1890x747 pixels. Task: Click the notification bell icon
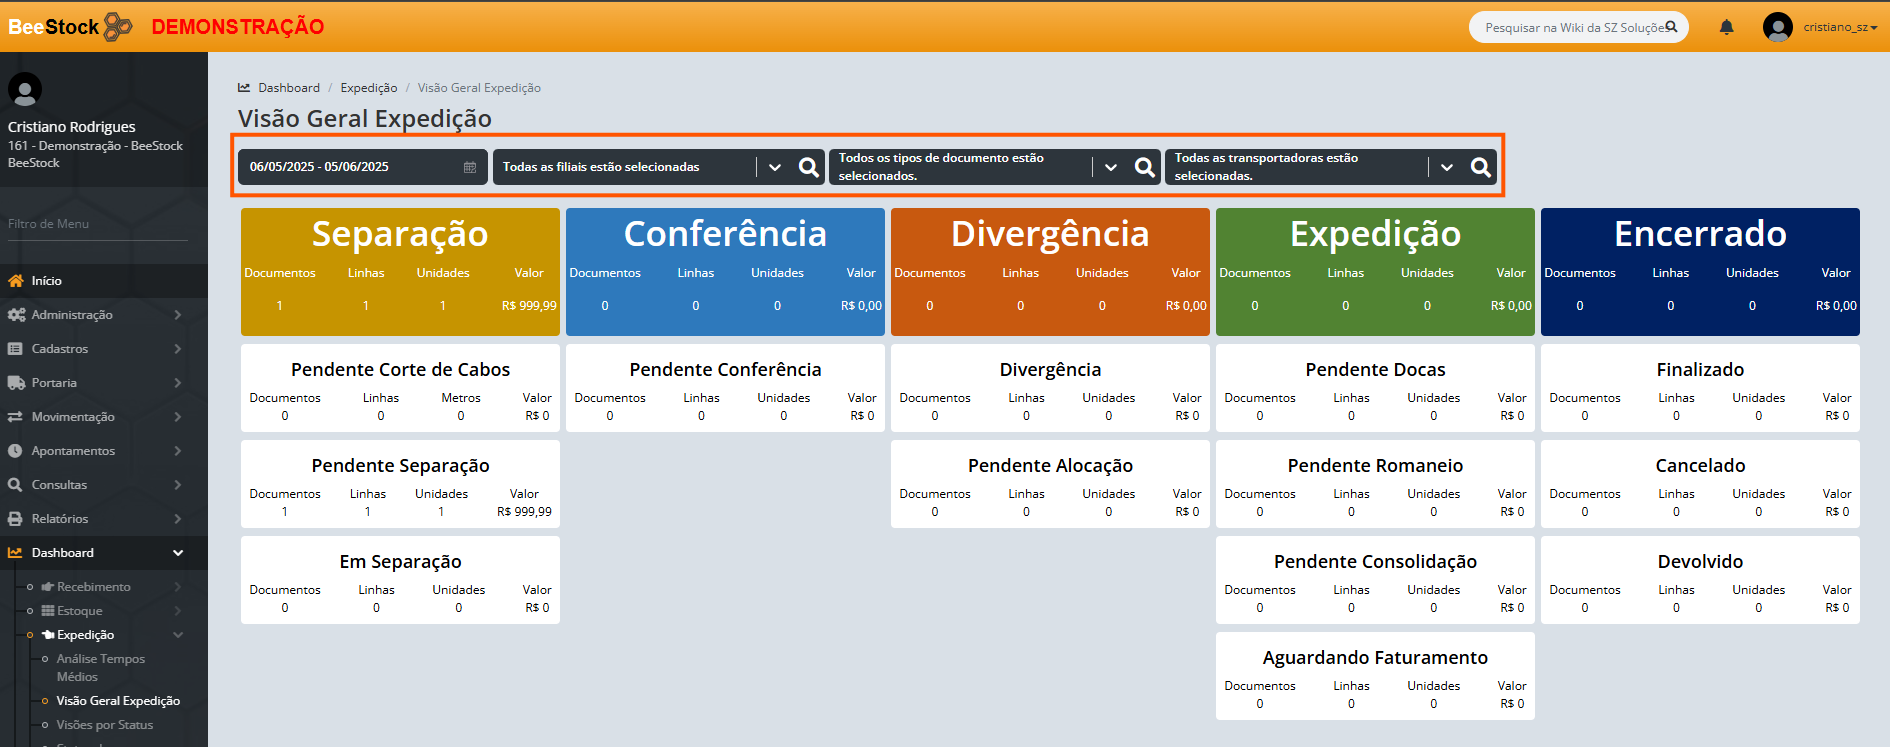click(1726, 27)
